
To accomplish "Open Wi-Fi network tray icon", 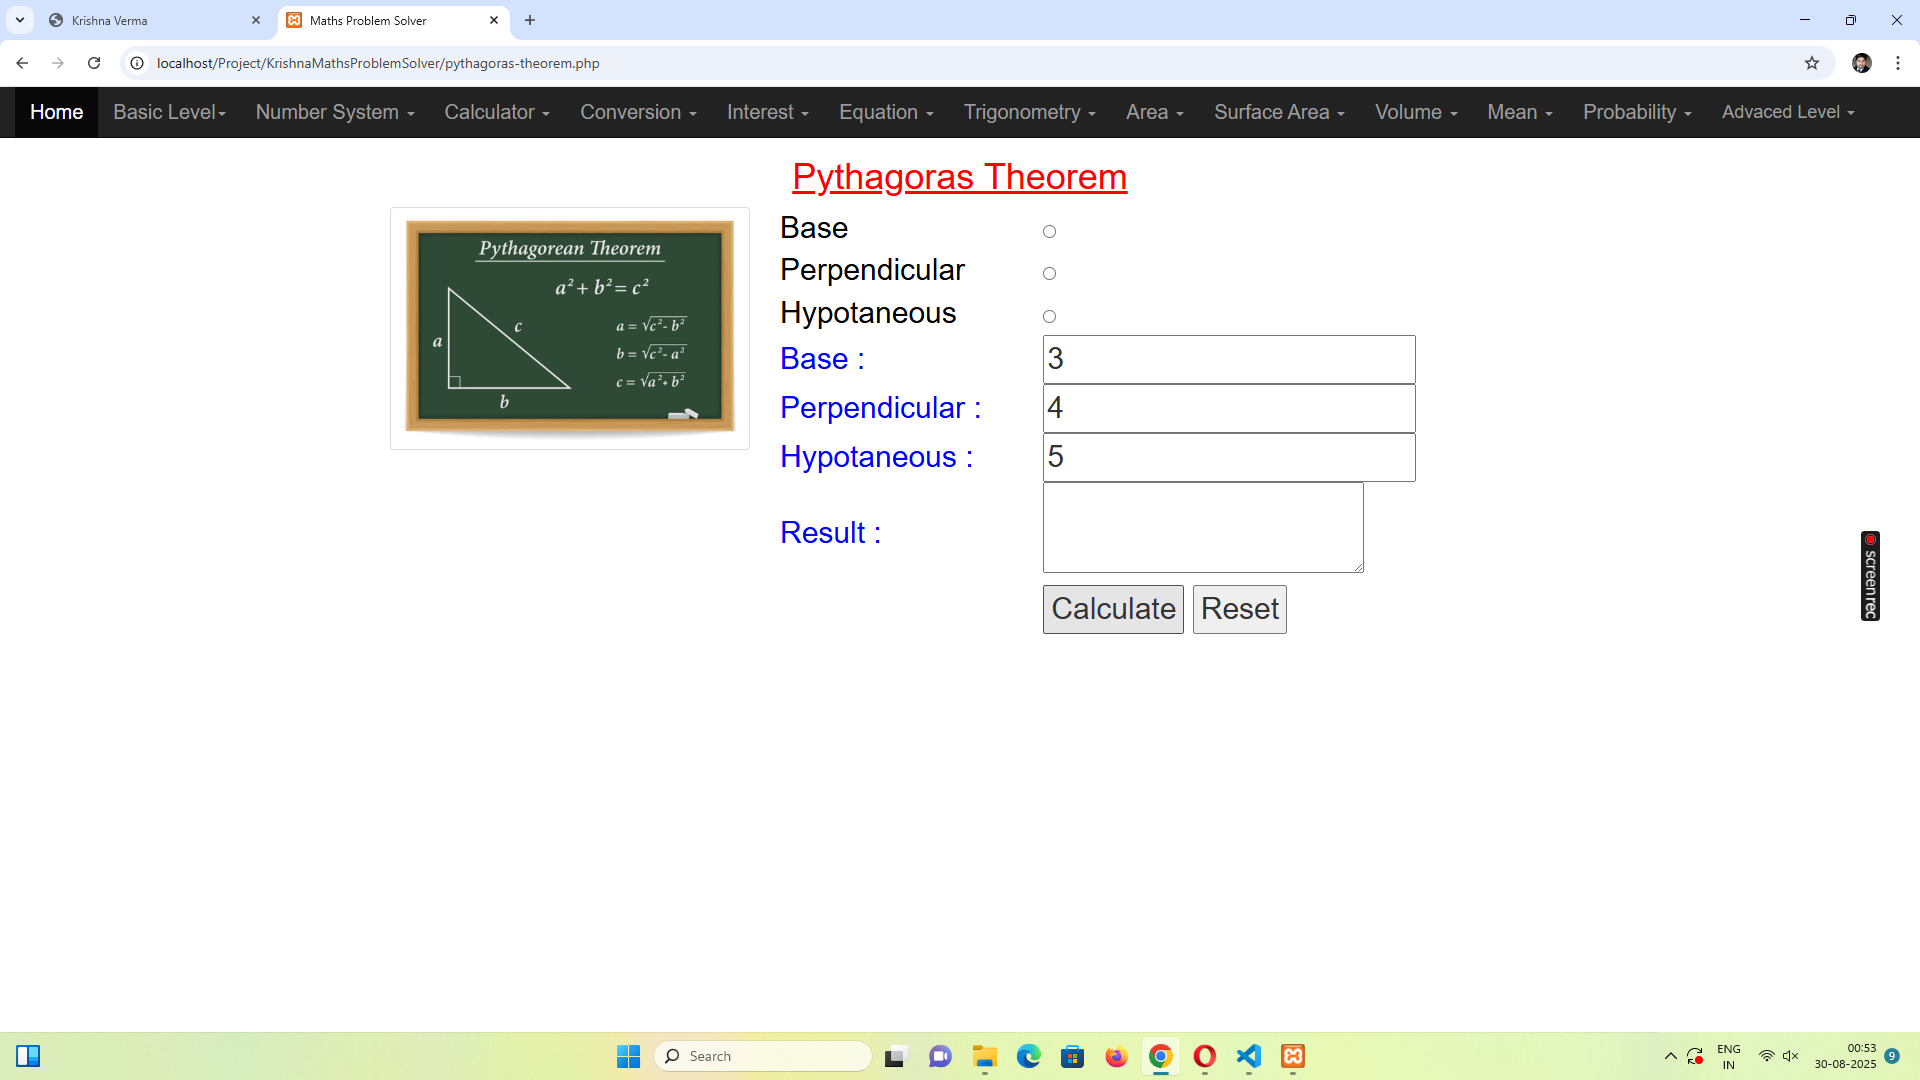I will pos(1767,1056).
